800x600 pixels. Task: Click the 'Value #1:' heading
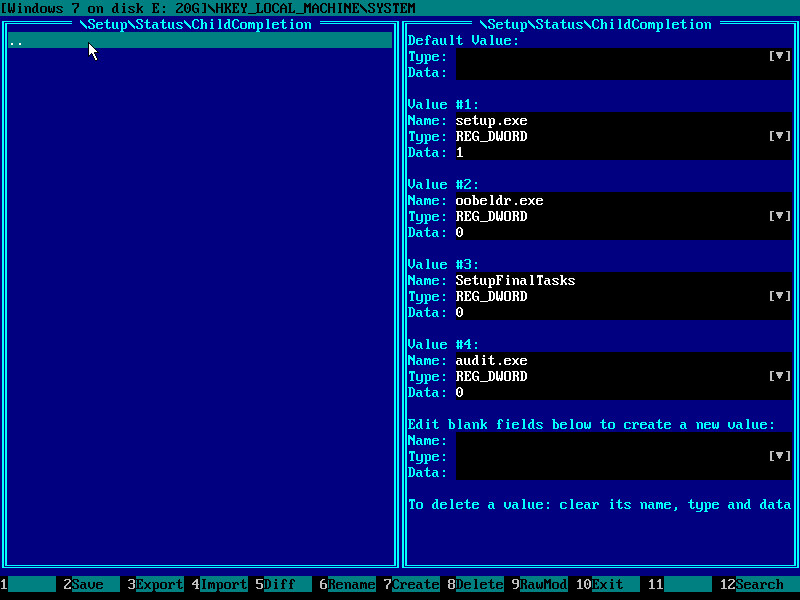(443, 104)
